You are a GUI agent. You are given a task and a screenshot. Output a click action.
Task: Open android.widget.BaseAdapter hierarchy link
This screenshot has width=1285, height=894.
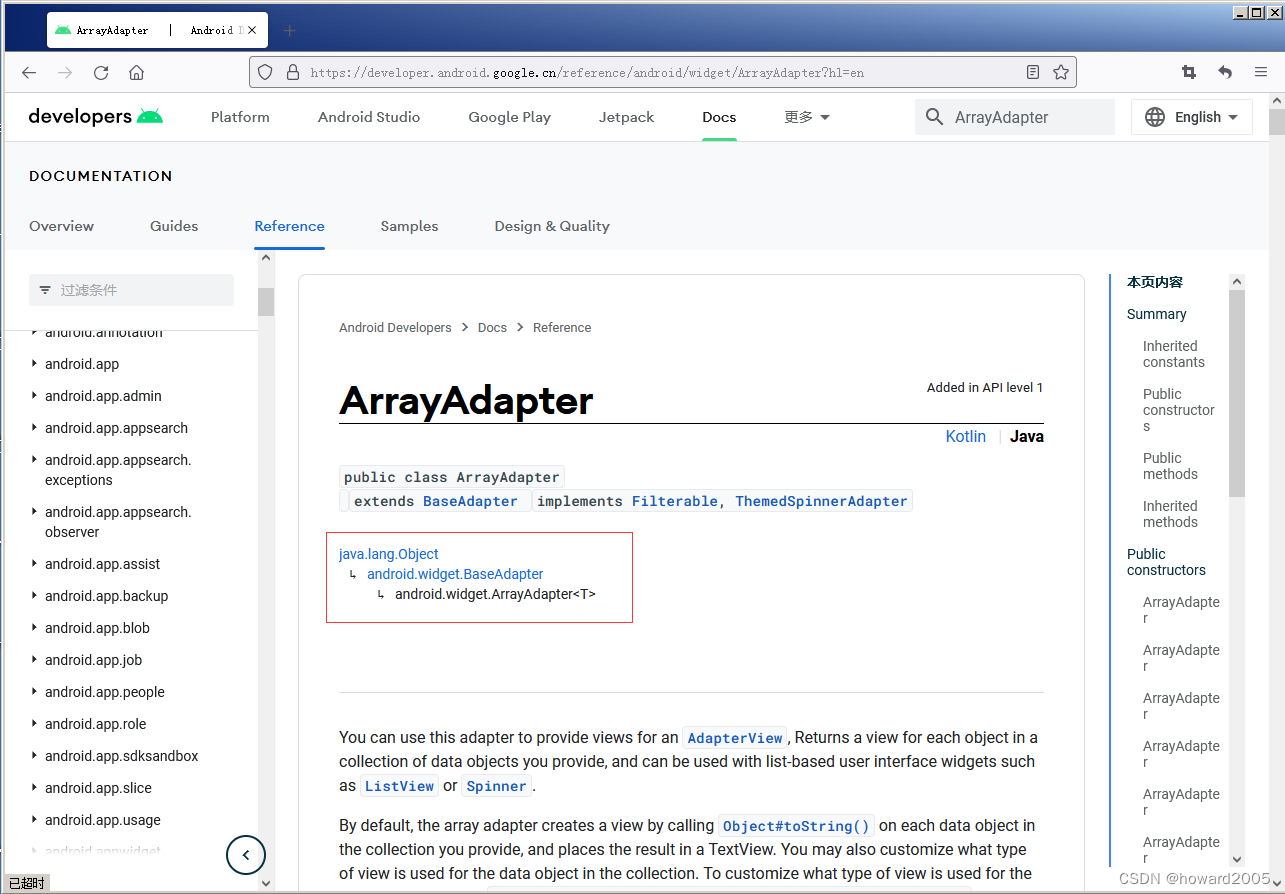[x=455, y=574]
